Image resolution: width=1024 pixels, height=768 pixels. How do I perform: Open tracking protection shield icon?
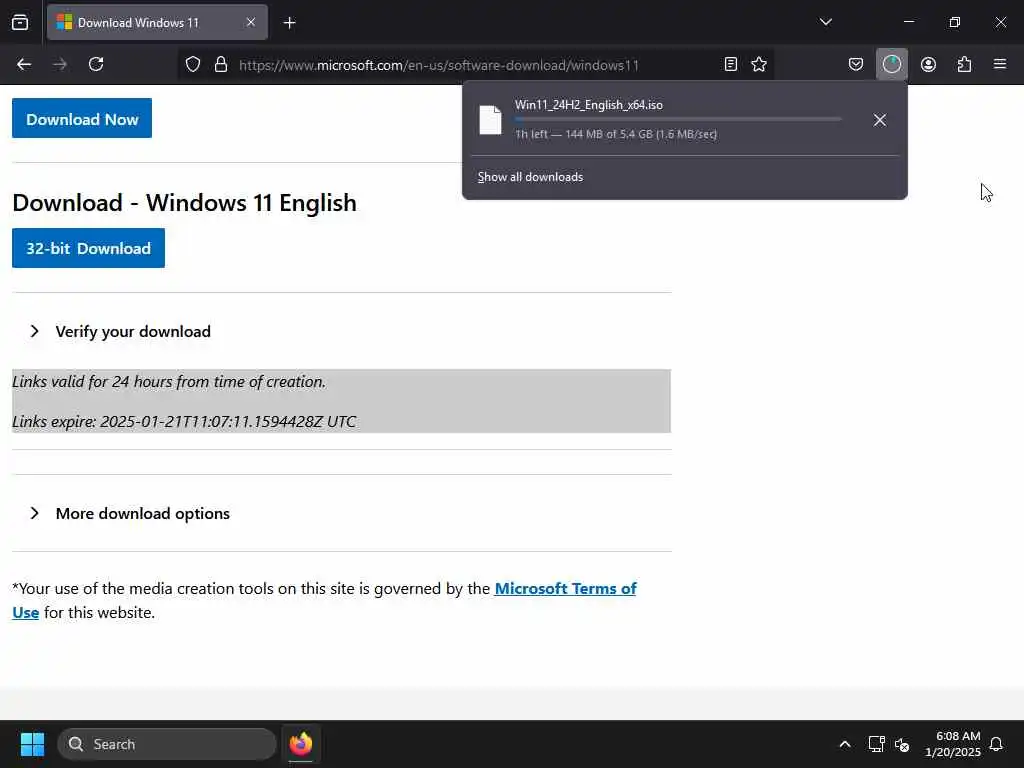(x=193, y=65)
